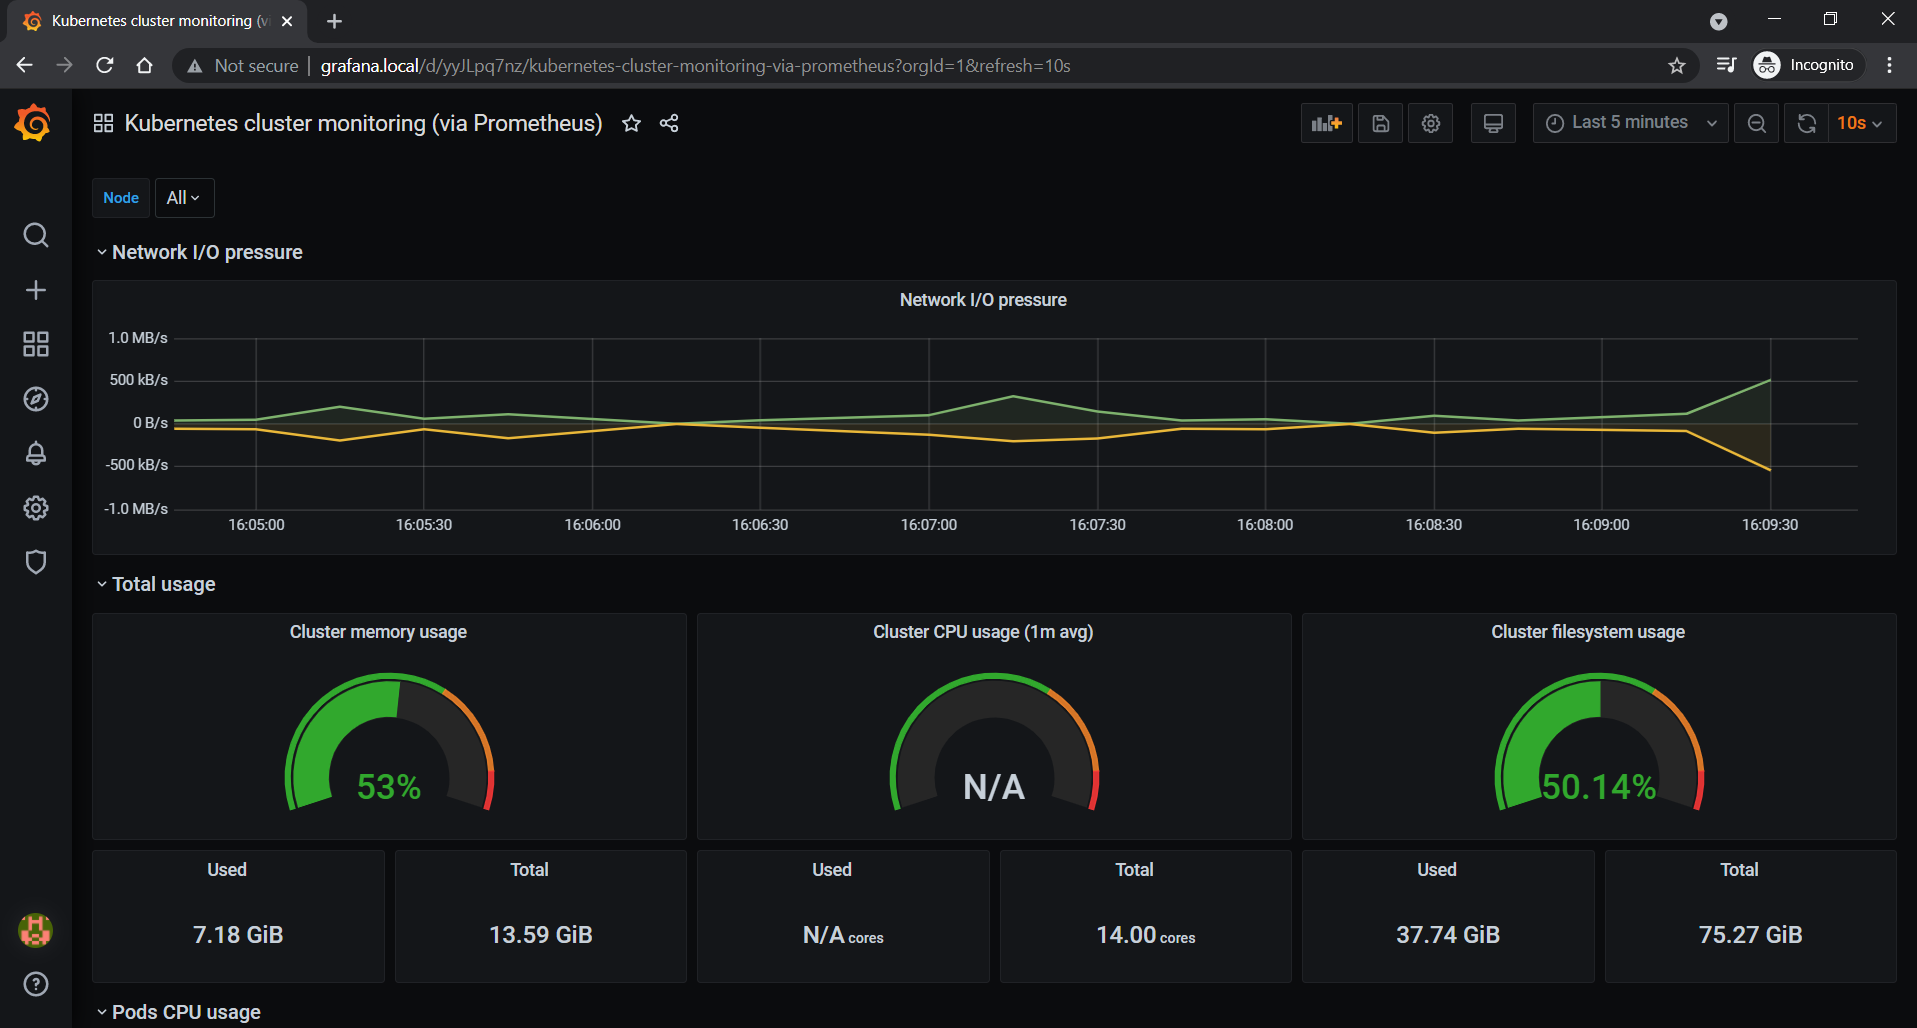Bookmark this page with star icon
1917x1028 pixels.
coord(1677,65)
